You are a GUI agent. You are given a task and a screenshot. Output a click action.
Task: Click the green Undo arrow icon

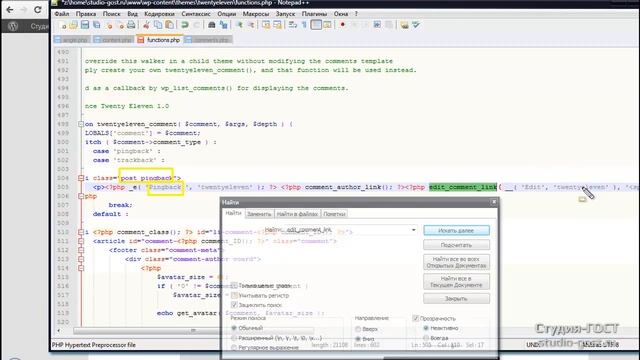pos(184,25)
